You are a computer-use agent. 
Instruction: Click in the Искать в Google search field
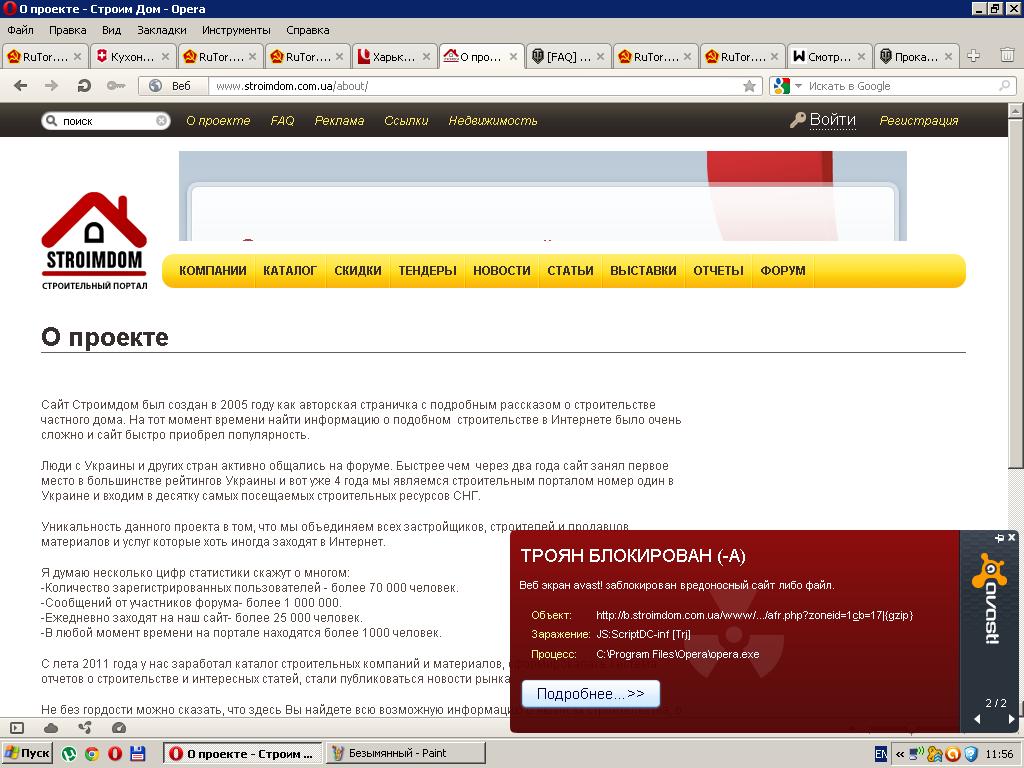point(901,86)
